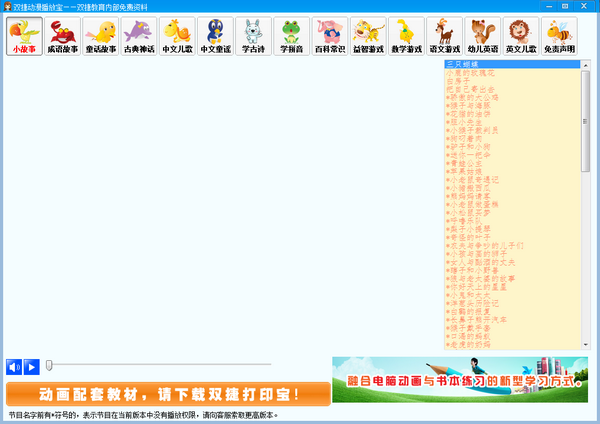Click the story list scrollbar down arrow

585,345
